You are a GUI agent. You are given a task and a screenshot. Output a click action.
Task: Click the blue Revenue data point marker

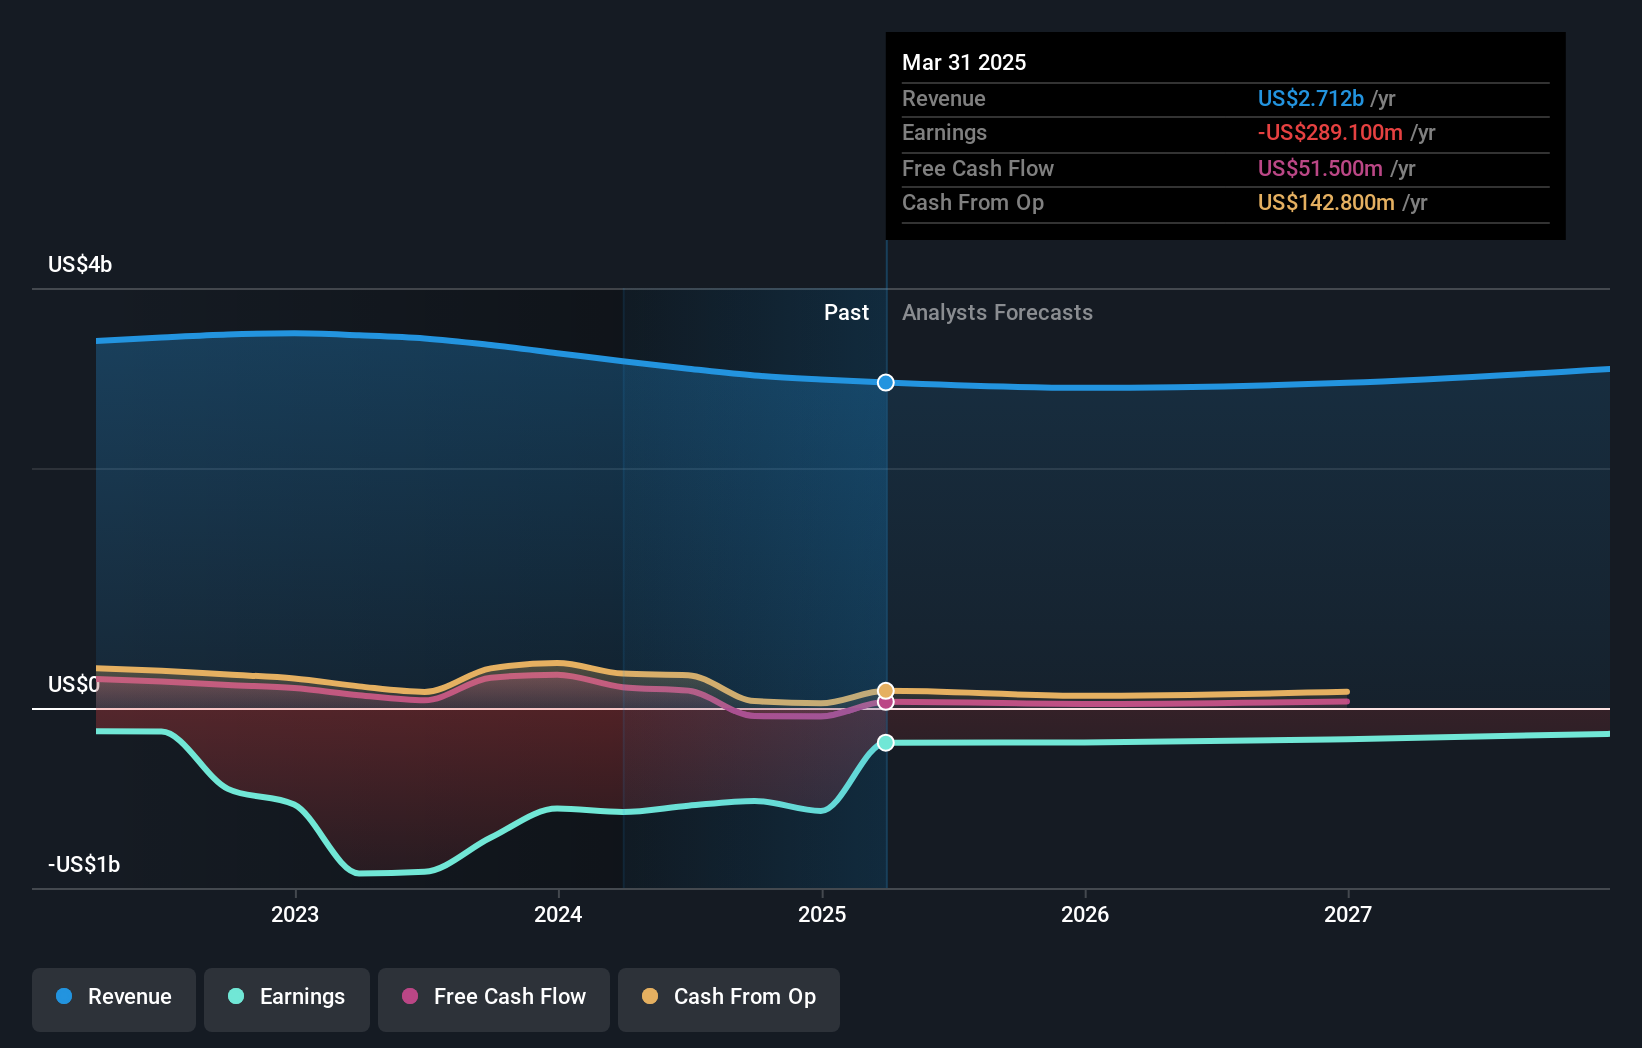(886, 383)
